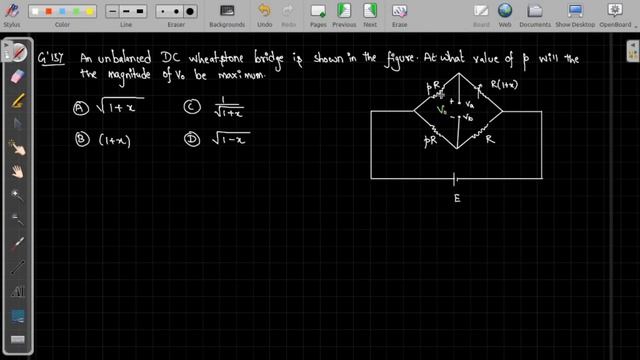Toggle the Stylus palette button
Screen dimensions: 640x360
coord(11,15)
